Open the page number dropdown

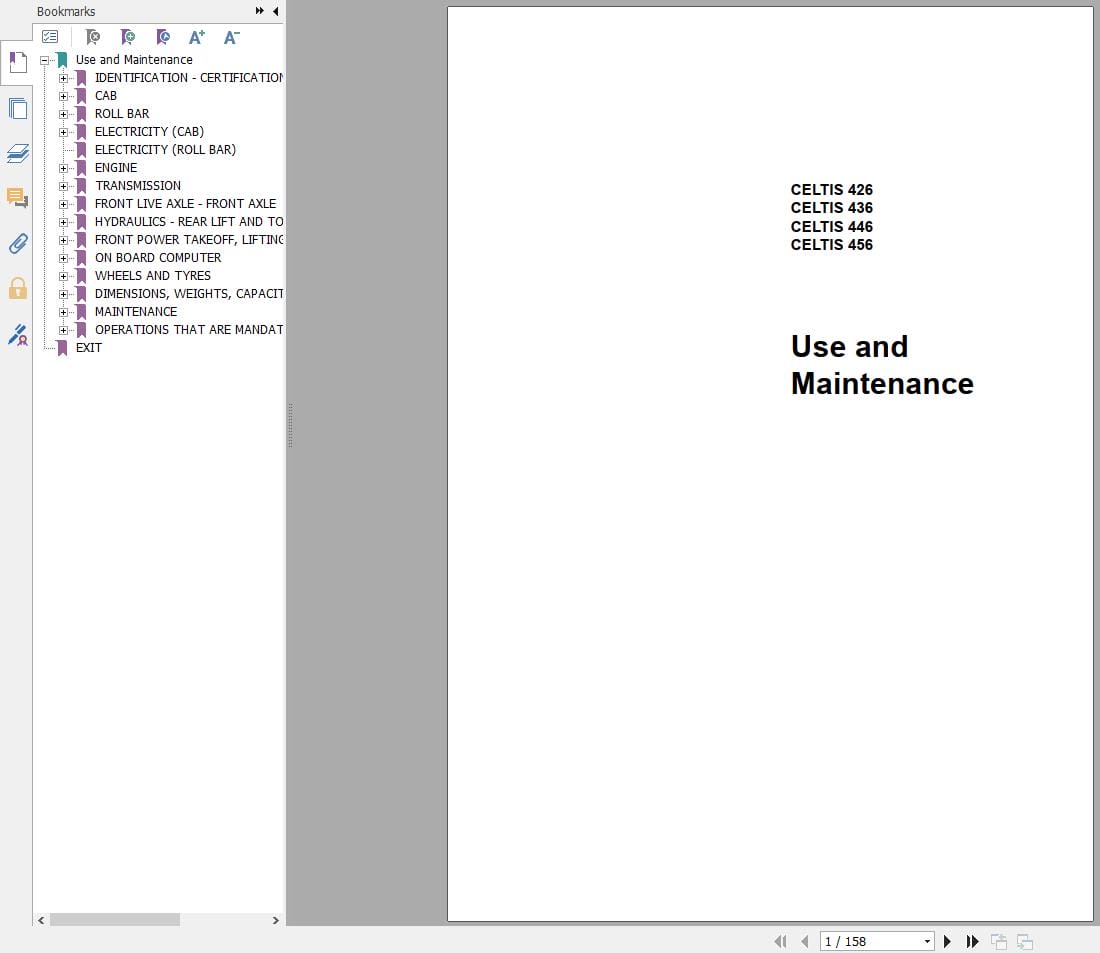tap(927, 941)
